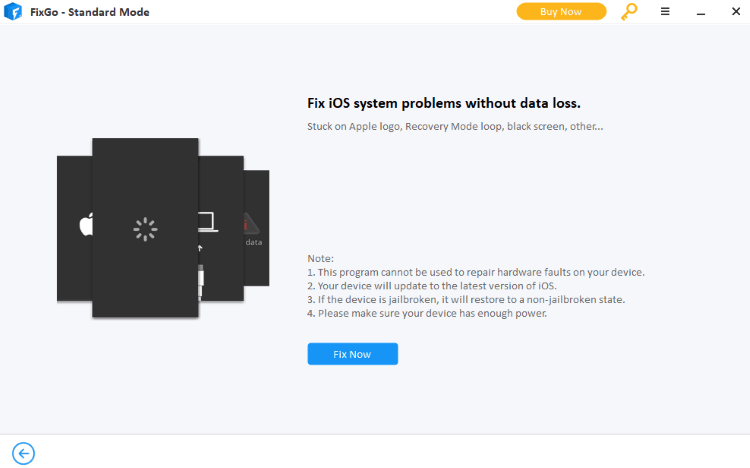
Task: Open the key-shaped register icon
Action: 629,11
